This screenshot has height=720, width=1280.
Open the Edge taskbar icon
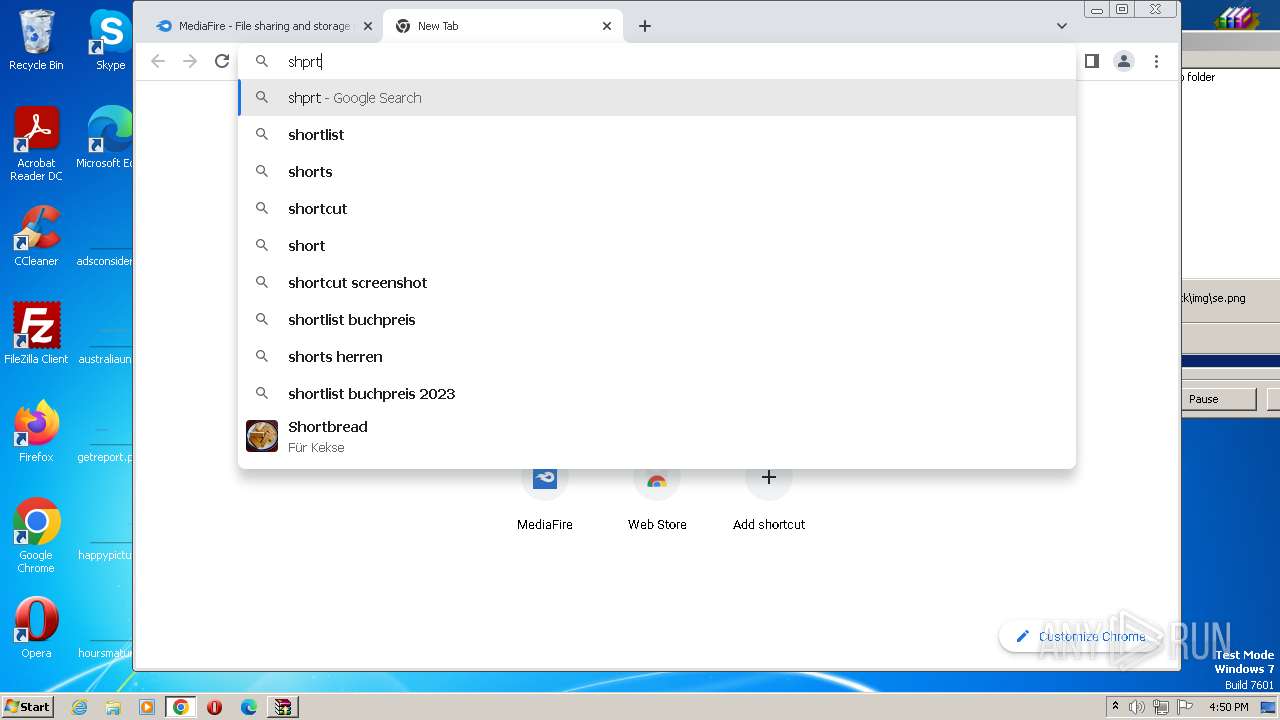tap(249, 707)
